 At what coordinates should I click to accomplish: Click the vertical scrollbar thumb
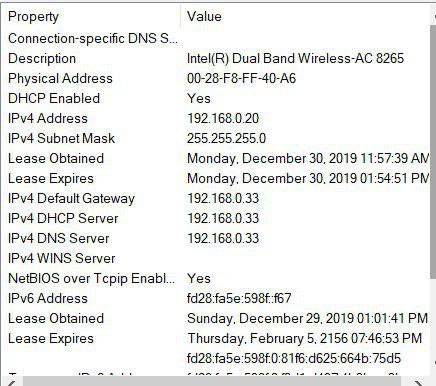(x=433, y=152)
